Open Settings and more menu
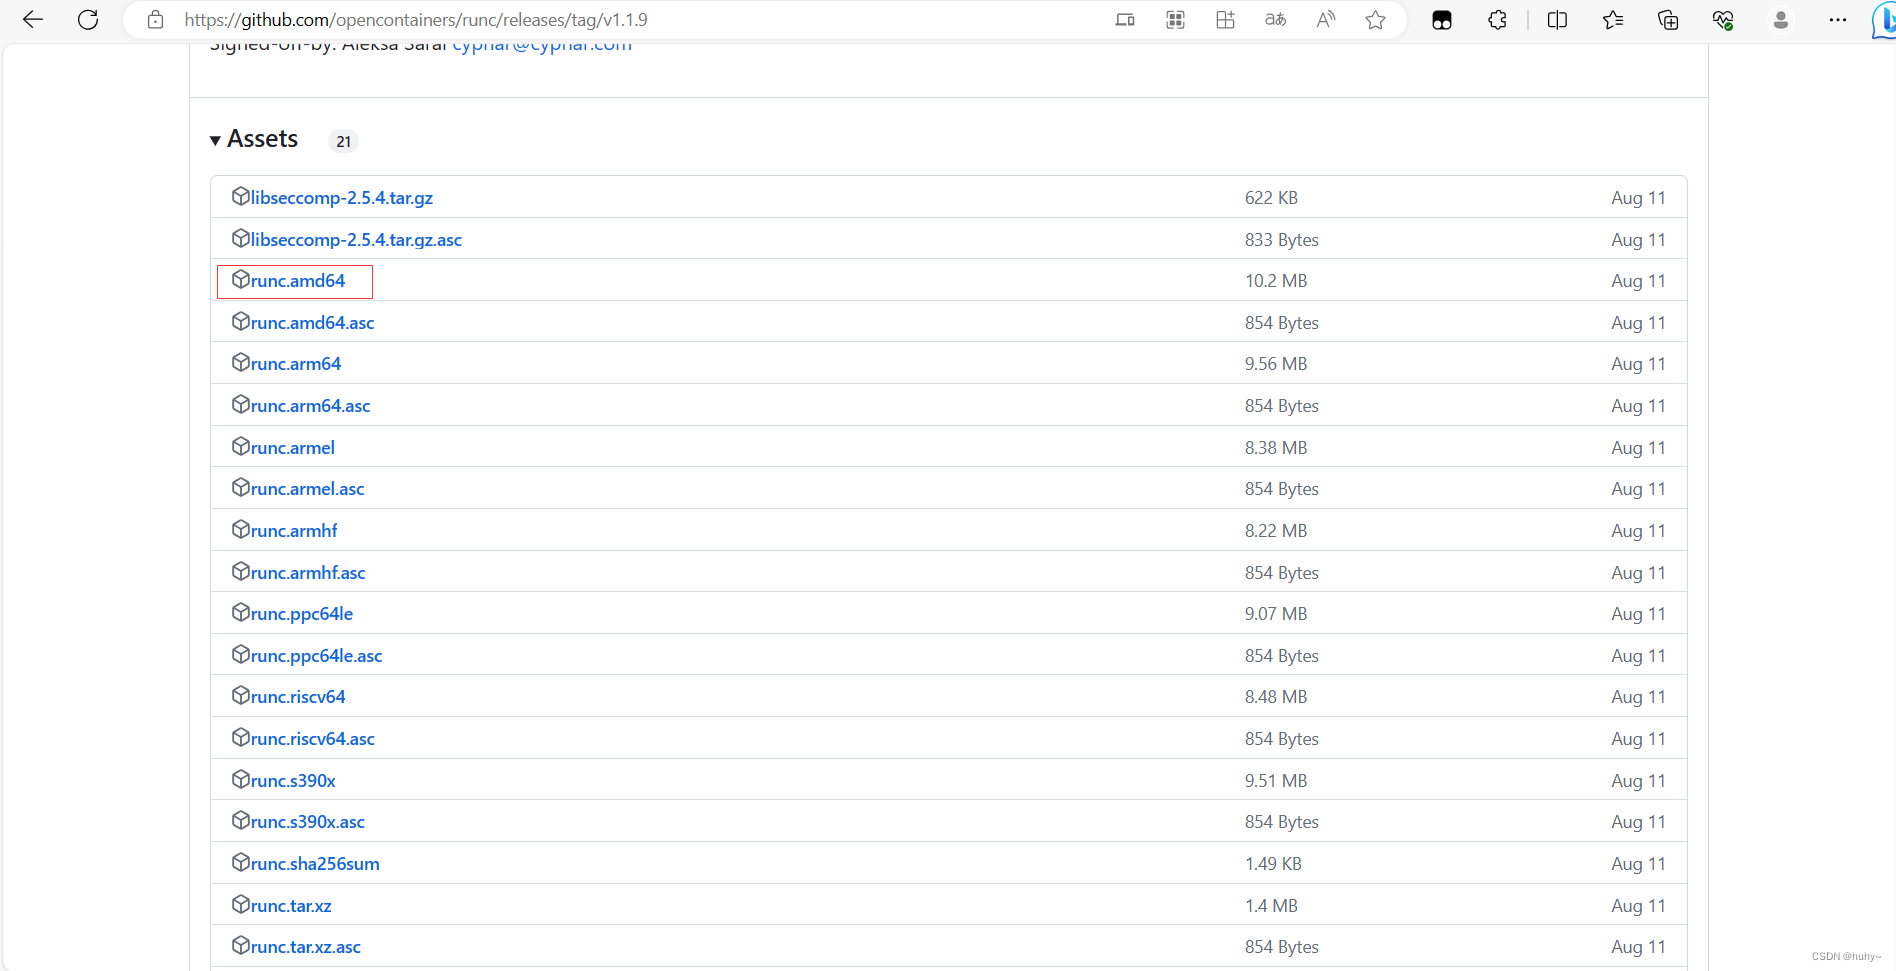 coord(1838,20)
